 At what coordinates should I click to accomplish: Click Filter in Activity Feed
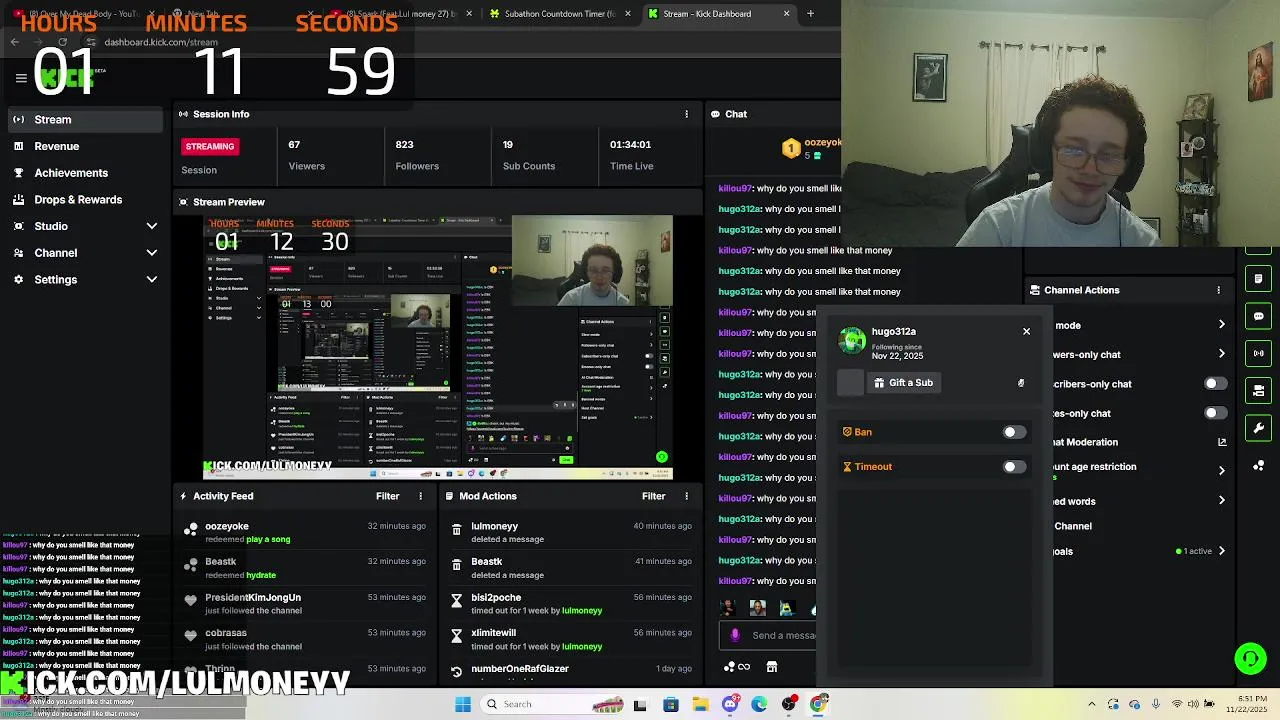coord(388,496)
